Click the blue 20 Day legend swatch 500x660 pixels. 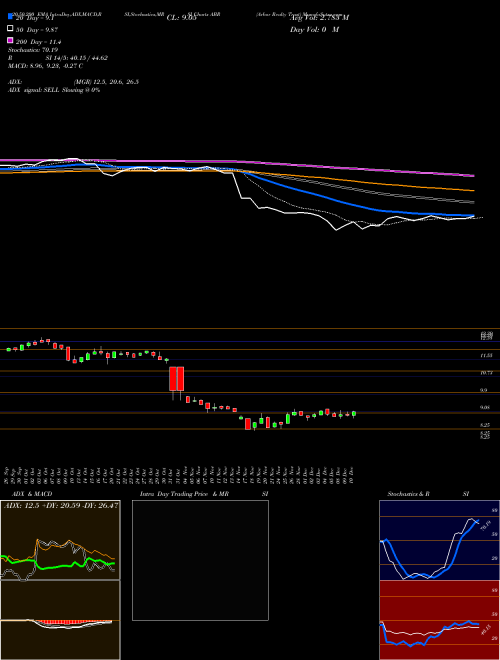point(10,16)
